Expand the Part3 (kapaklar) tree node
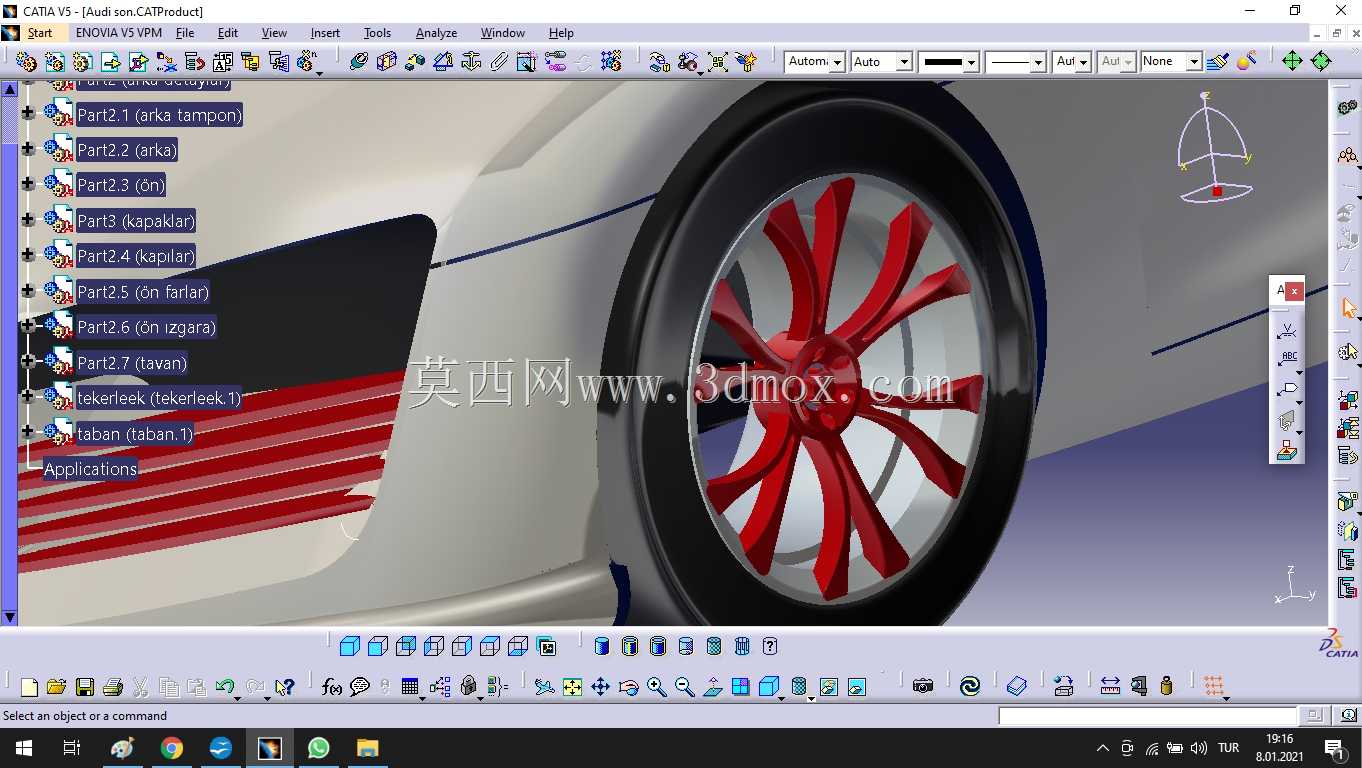 (x=28, y=220)
